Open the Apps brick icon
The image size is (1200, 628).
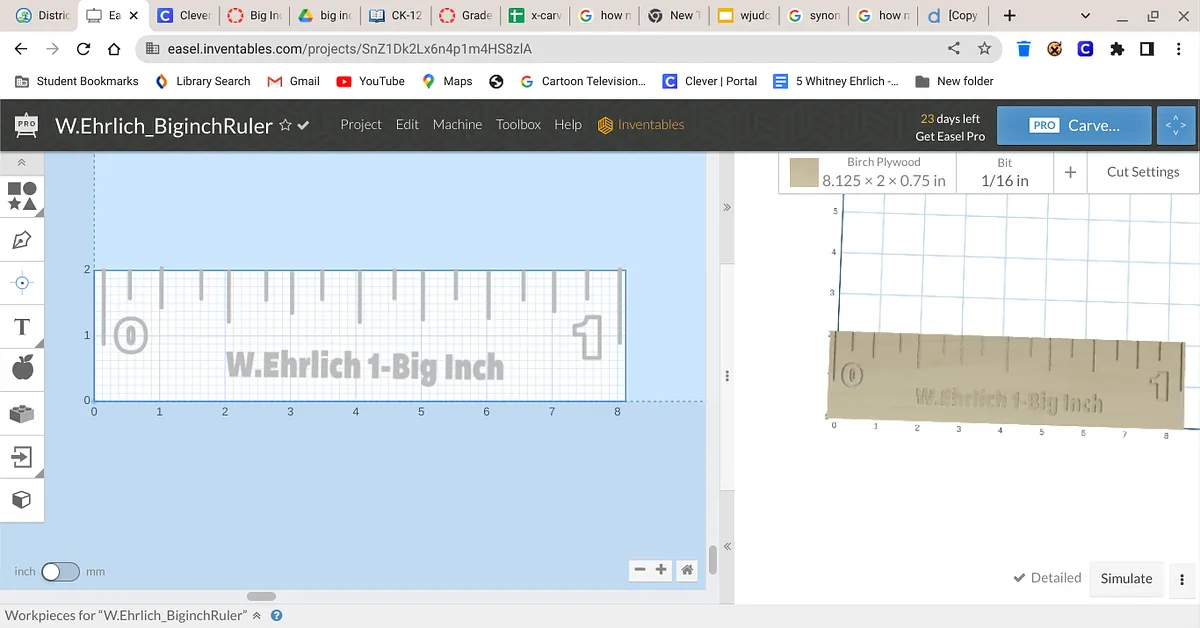22,413
